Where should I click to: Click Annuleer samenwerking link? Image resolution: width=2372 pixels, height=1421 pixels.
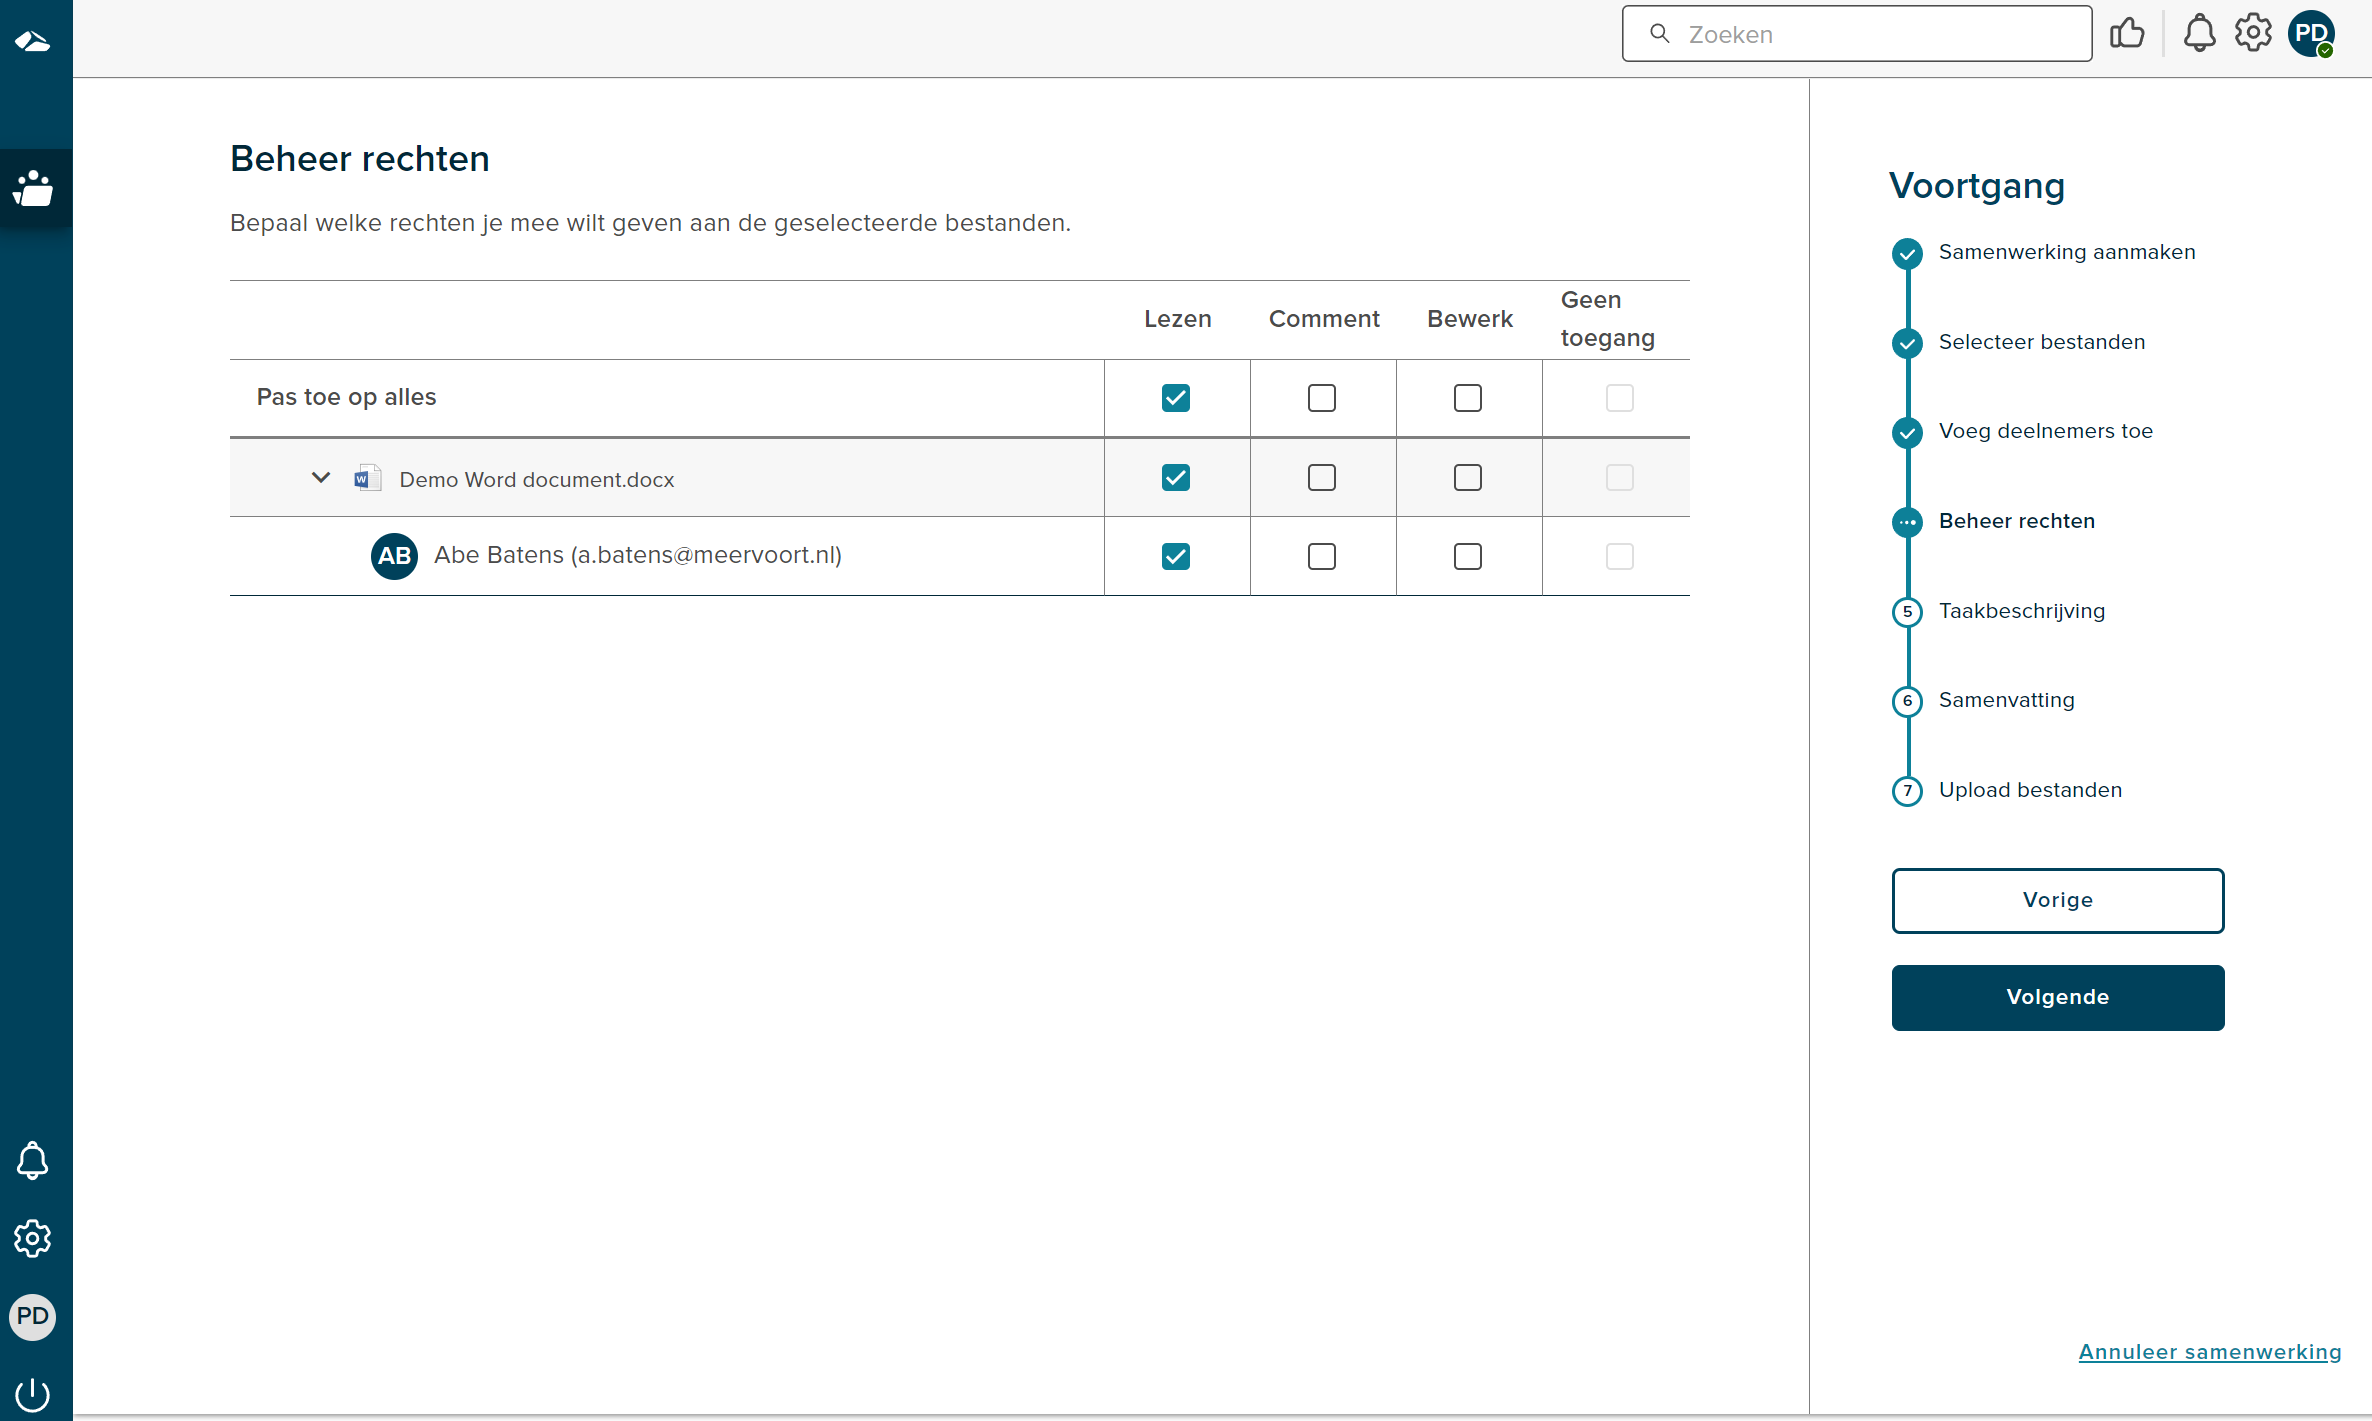(2210, 1350)
